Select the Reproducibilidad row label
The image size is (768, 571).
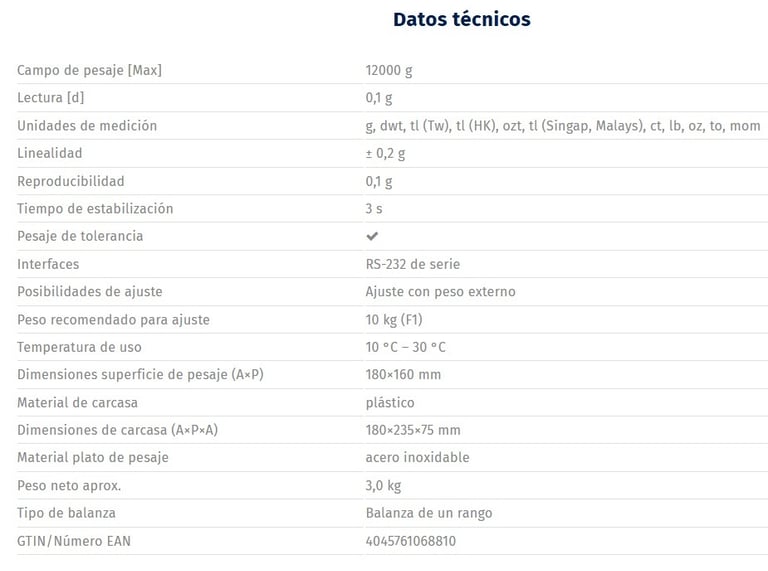(71, 181)
